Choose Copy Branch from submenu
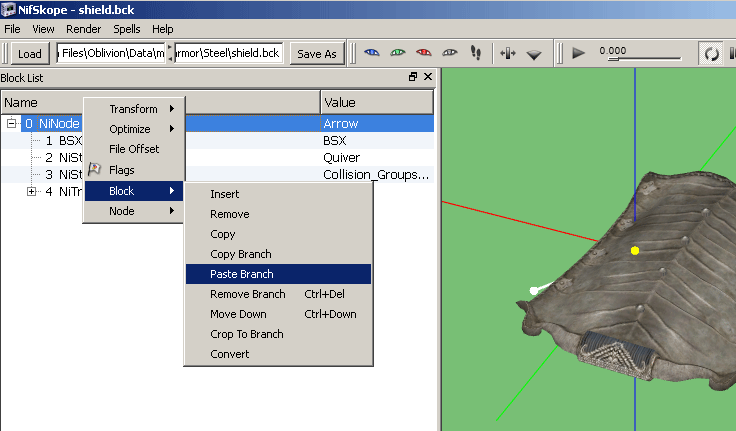The height and width of the screenshot is (431, 736). pos(278,254)
